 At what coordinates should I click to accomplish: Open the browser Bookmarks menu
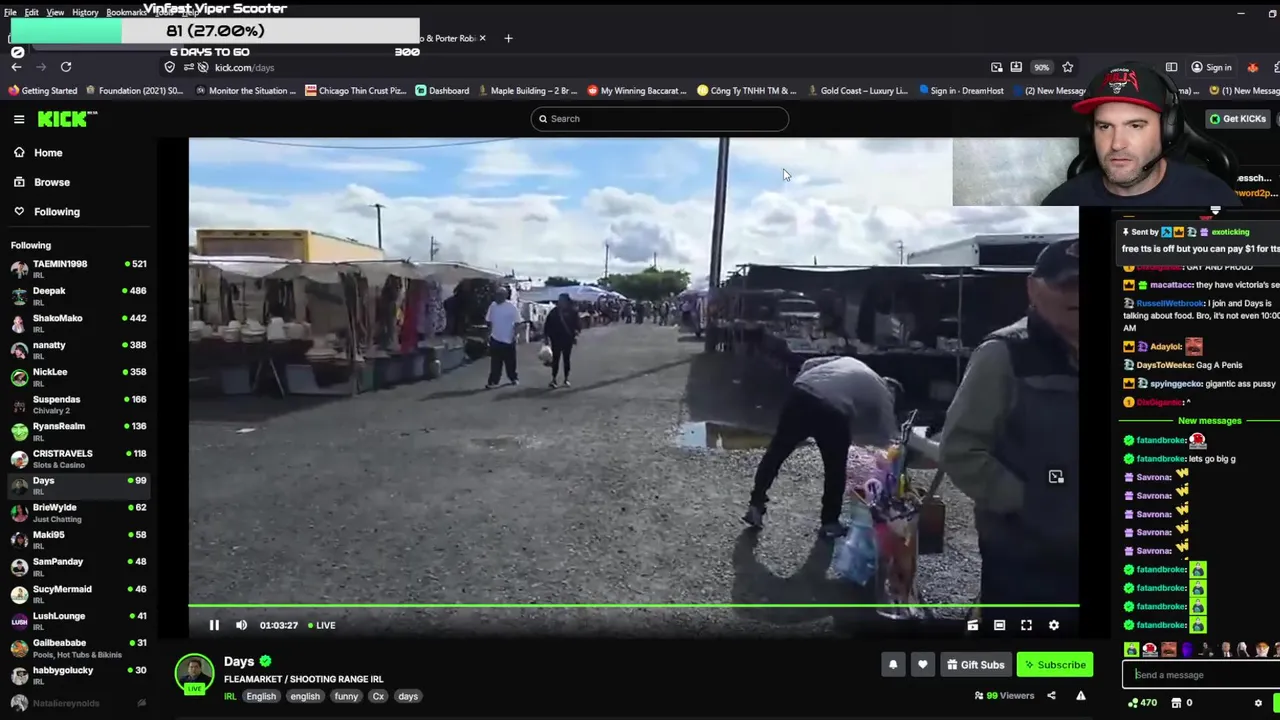[126, 13]
